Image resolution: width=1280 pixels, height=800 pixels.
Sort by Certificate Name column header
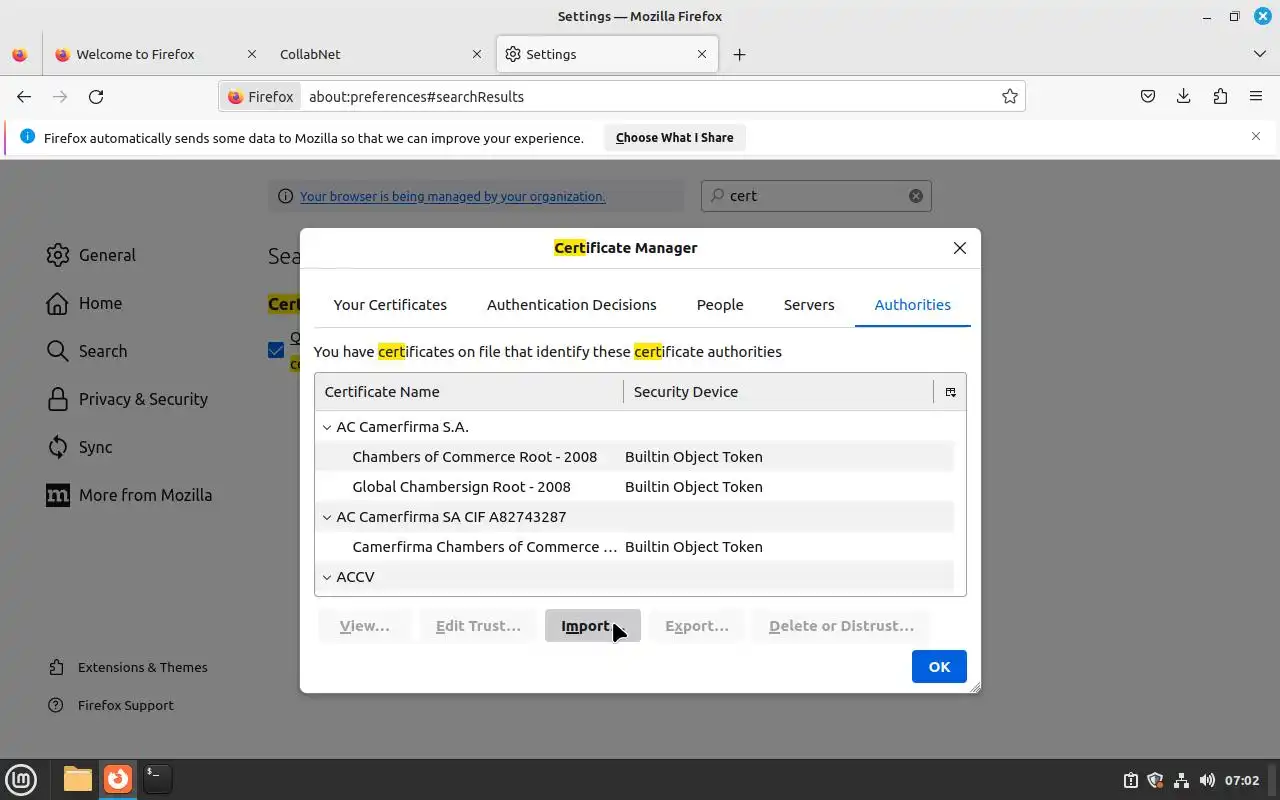468,392
